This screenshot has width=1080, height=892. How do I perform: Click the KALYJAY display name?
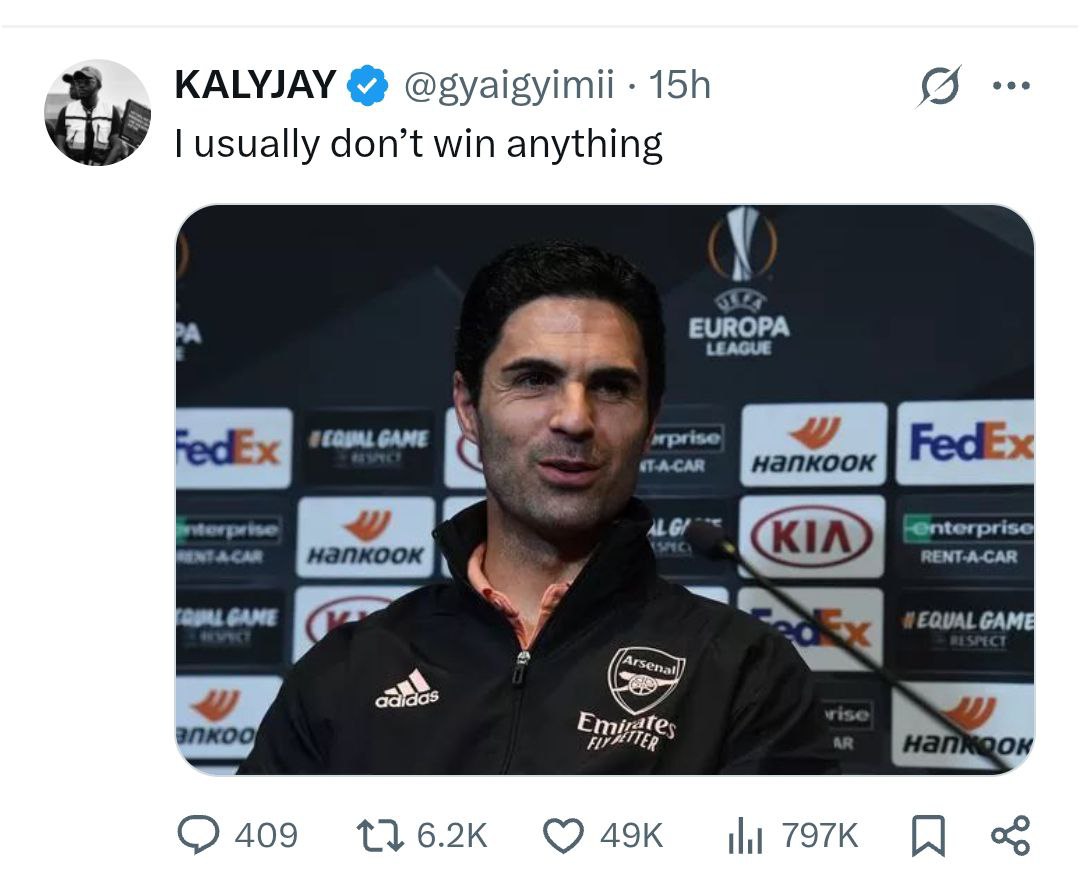255,85
